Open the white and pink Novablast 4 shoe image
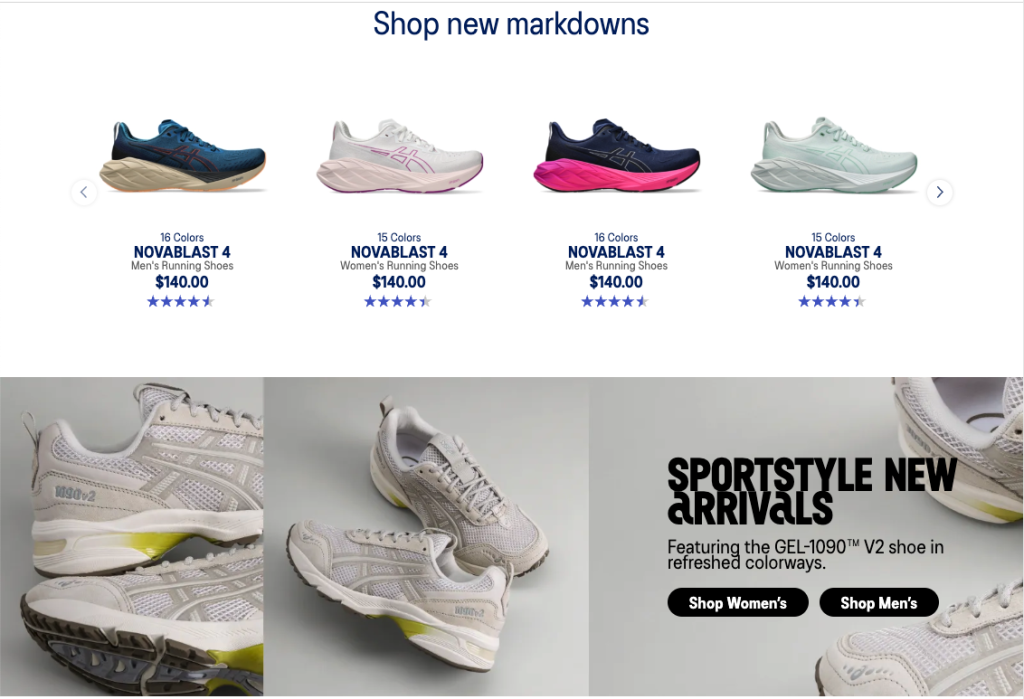 (399, 155)
